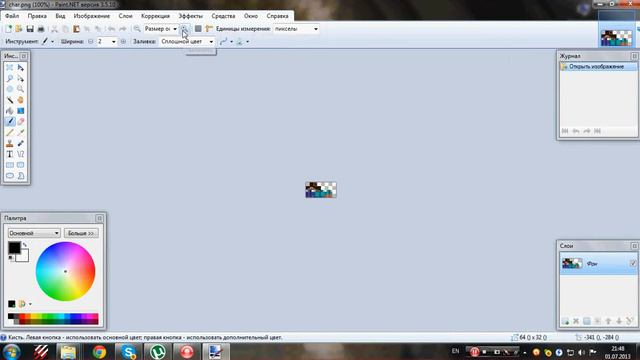This screenshot has width=640, height=360.
Task: Open Основной color selector dropdown in Палитра
Action: [34, 233]
